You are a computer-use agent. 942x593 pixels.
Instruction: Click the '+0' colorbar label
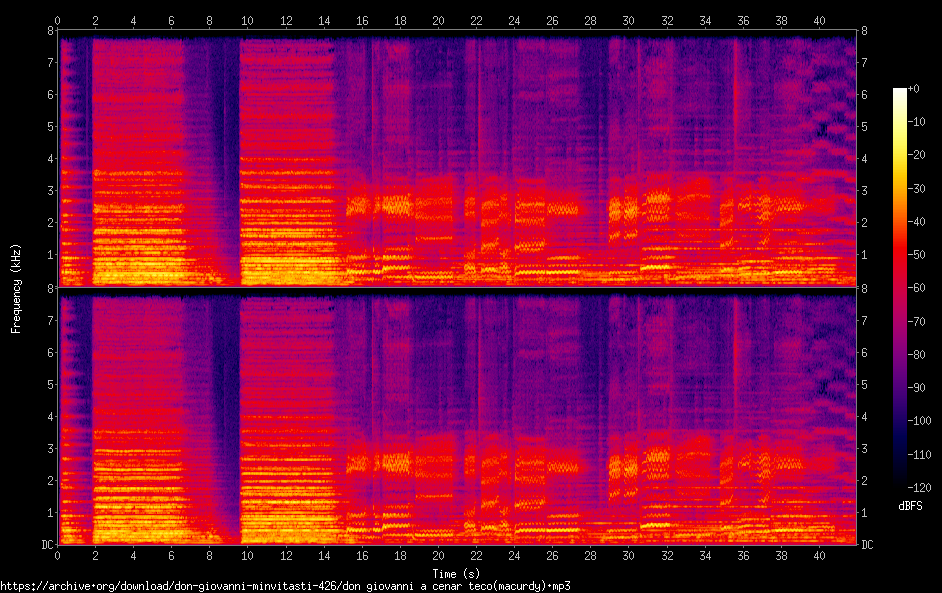(x=913, y=89)
